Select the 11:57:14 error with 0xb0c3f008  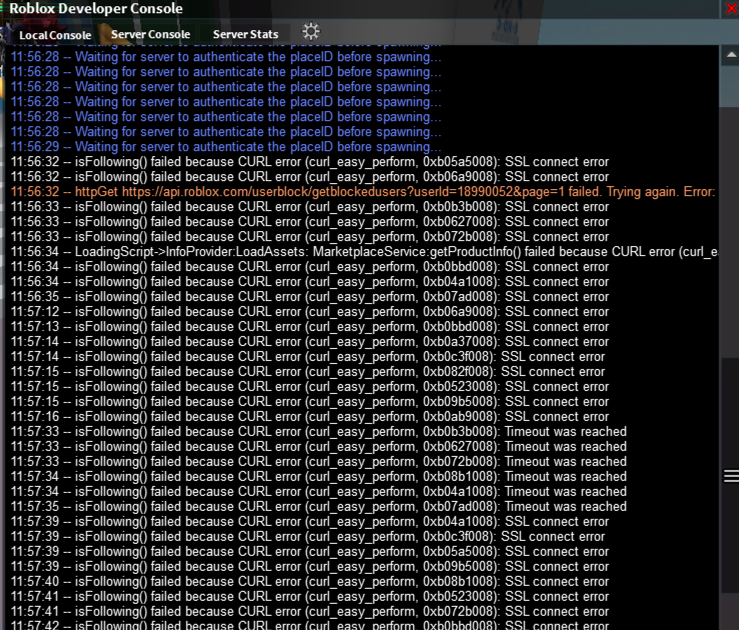pyautogui.click(x=308, y=357)
